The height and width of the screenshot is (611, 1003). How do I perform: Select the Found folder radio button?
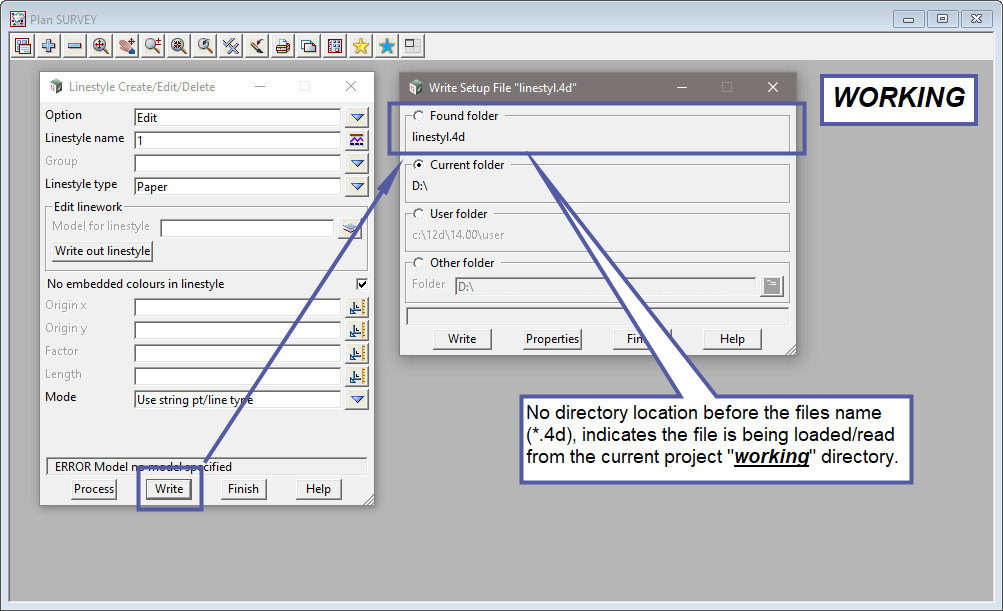418,116
